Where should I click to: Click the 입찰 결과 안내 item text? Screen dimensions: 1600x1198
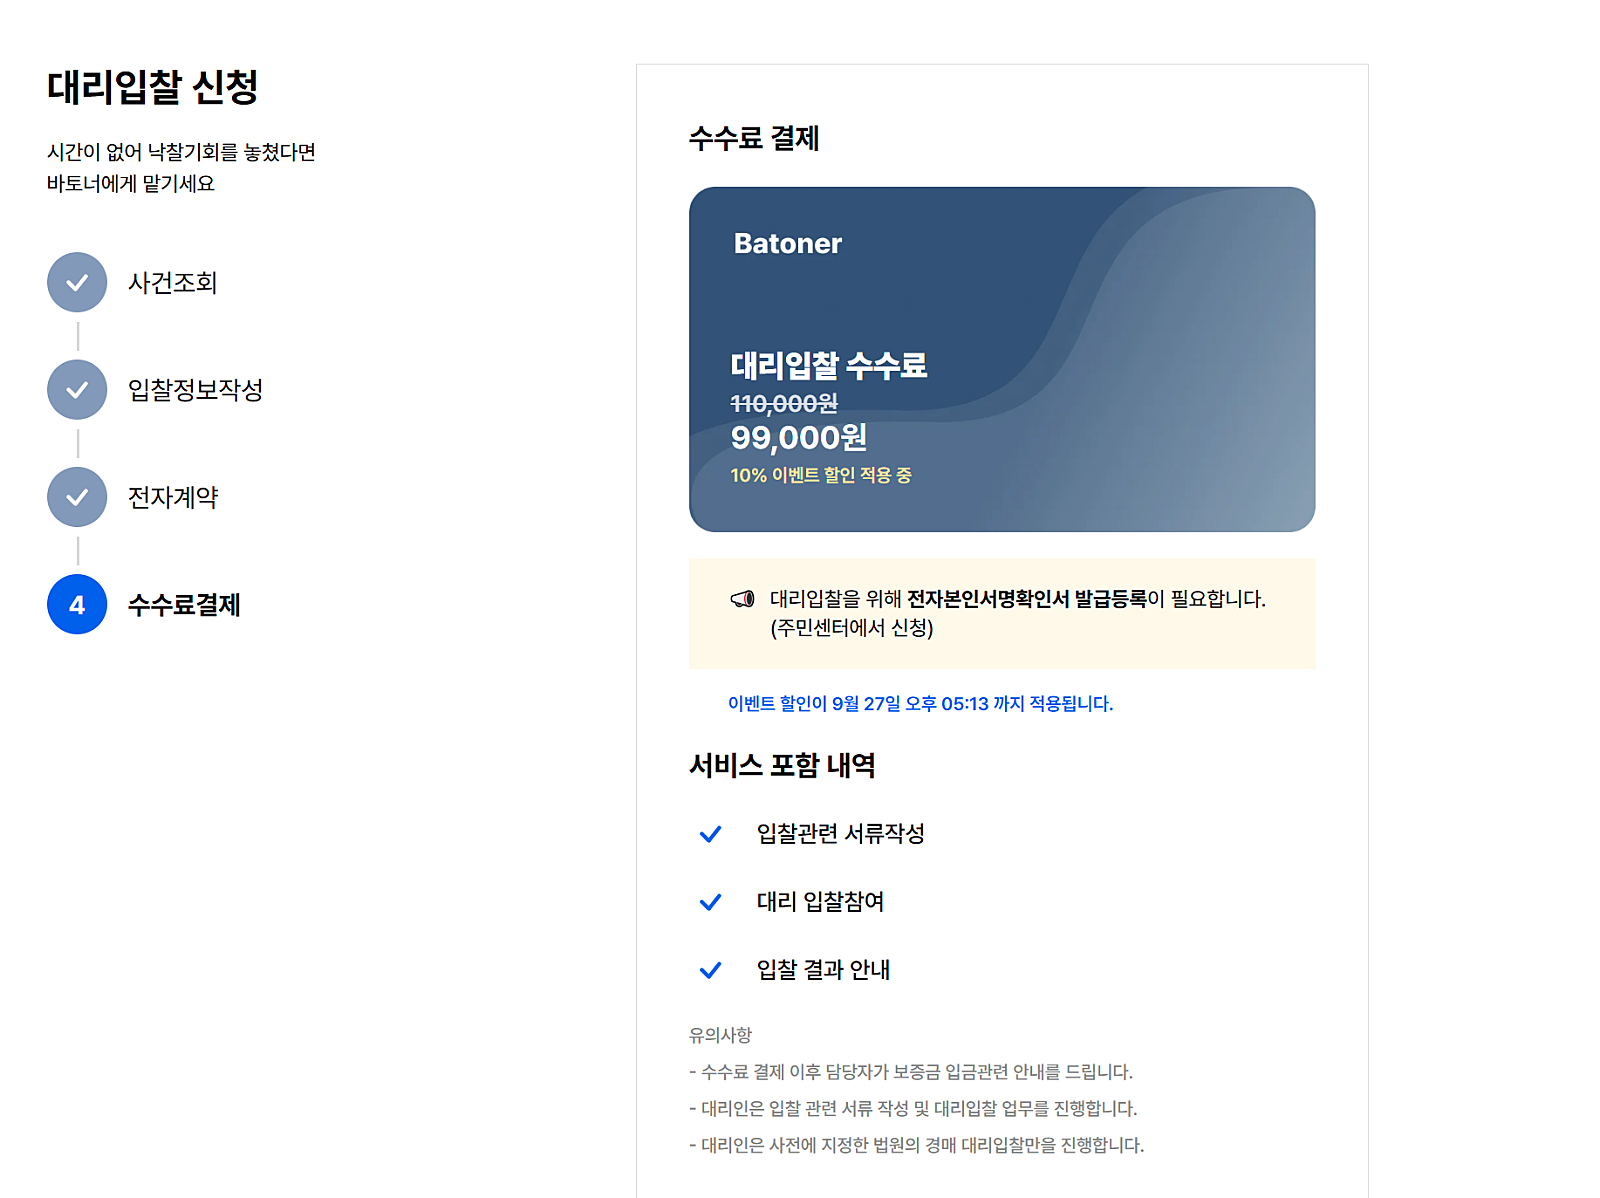(823, 970)
